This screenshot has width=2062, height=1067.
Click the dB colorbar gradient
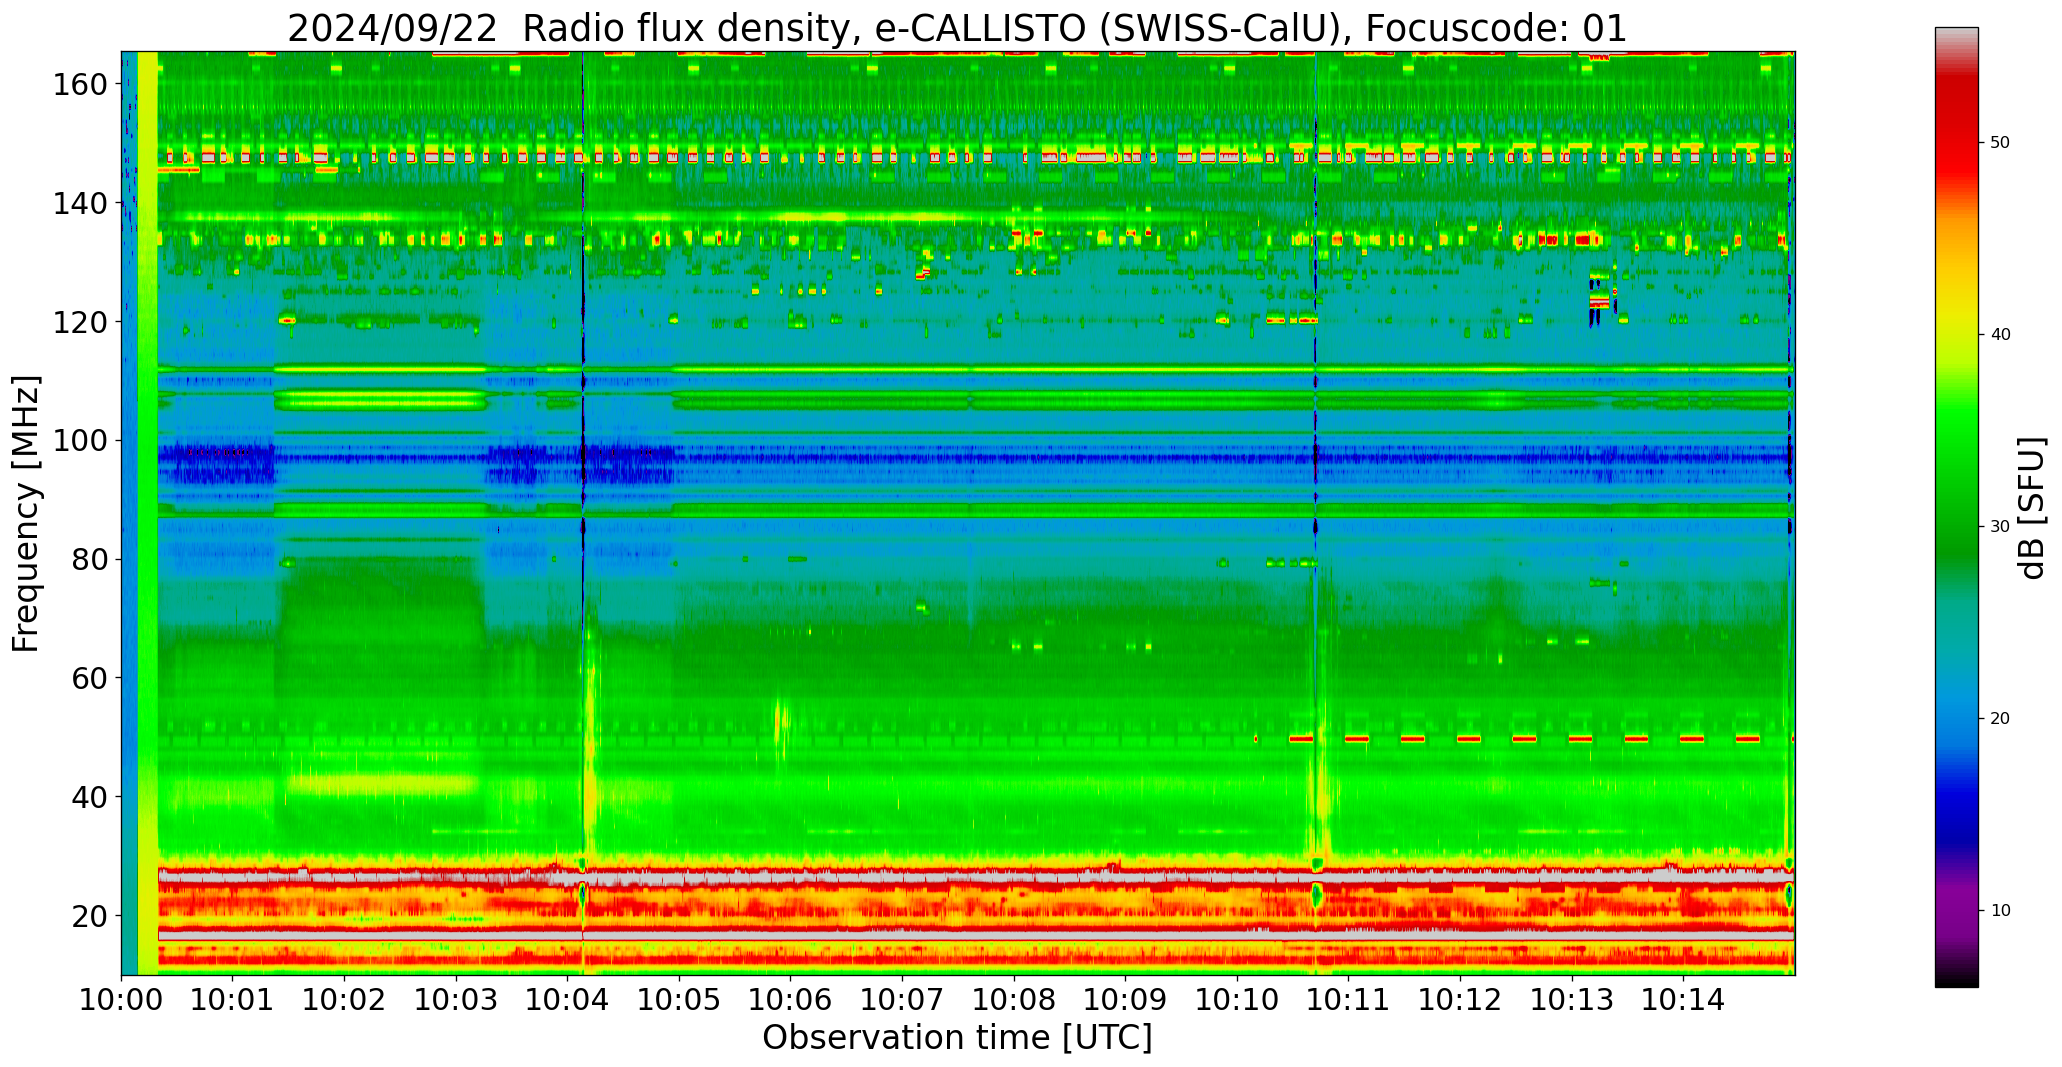pos(1956,507)
